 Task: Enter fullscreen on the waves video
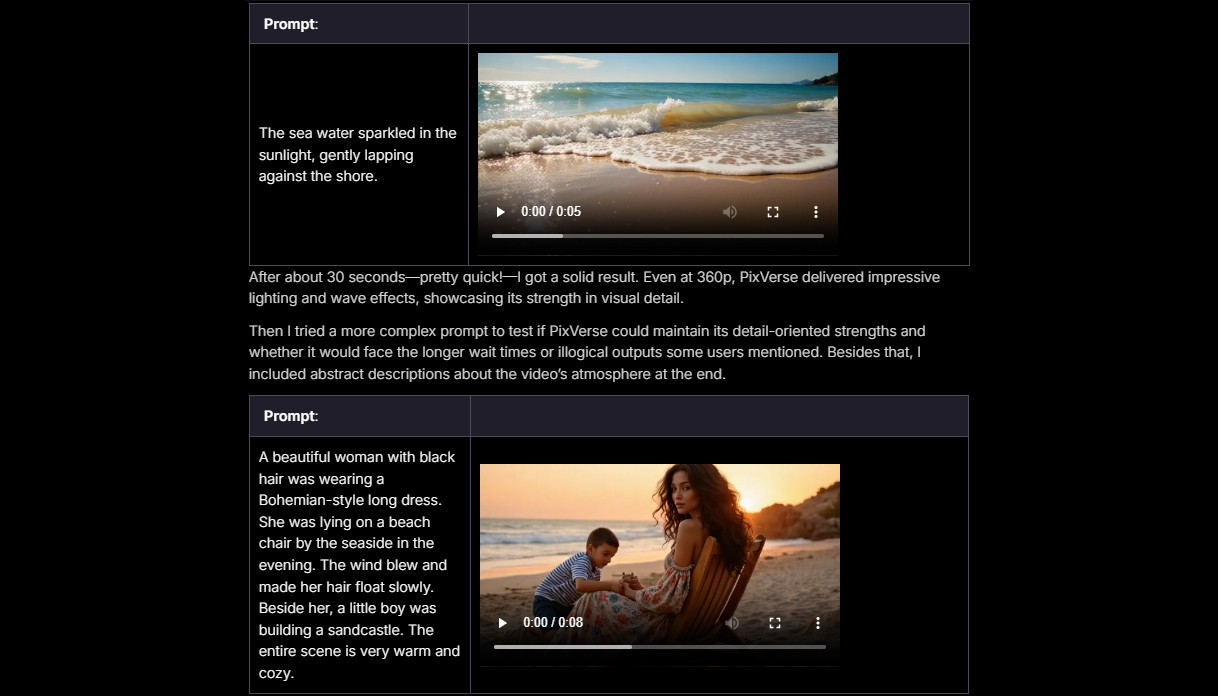[x=773, y=212]
